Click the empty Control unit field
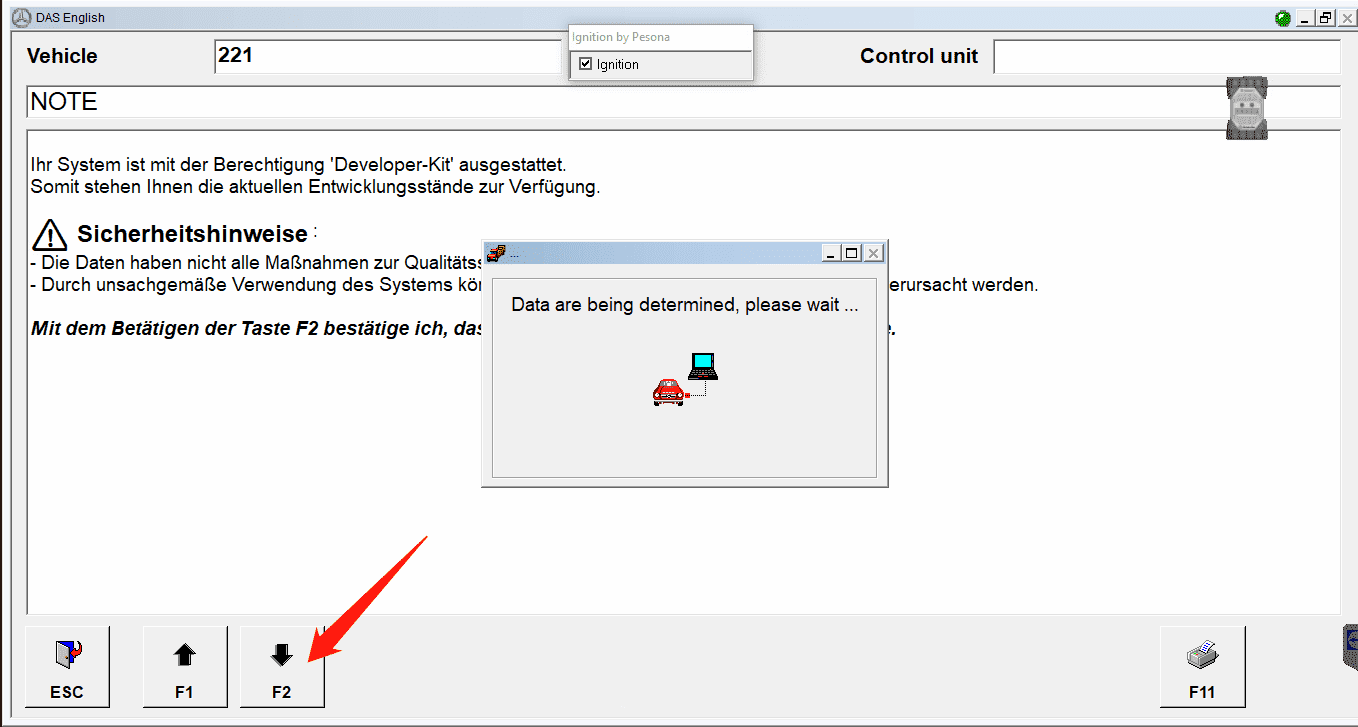 (x=1167, y=56)
